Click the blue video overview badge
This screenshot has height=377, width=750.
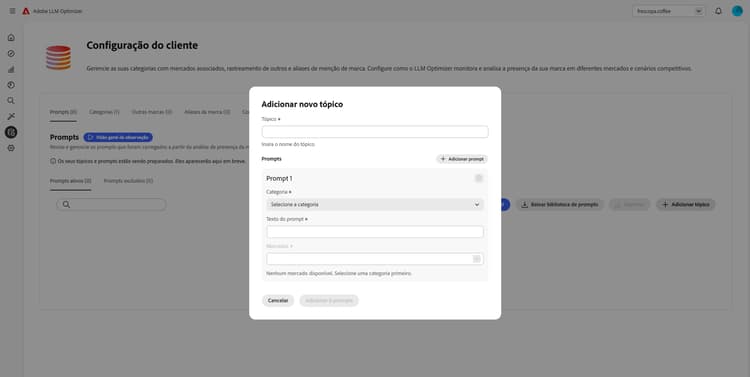[x=118, y=137]
